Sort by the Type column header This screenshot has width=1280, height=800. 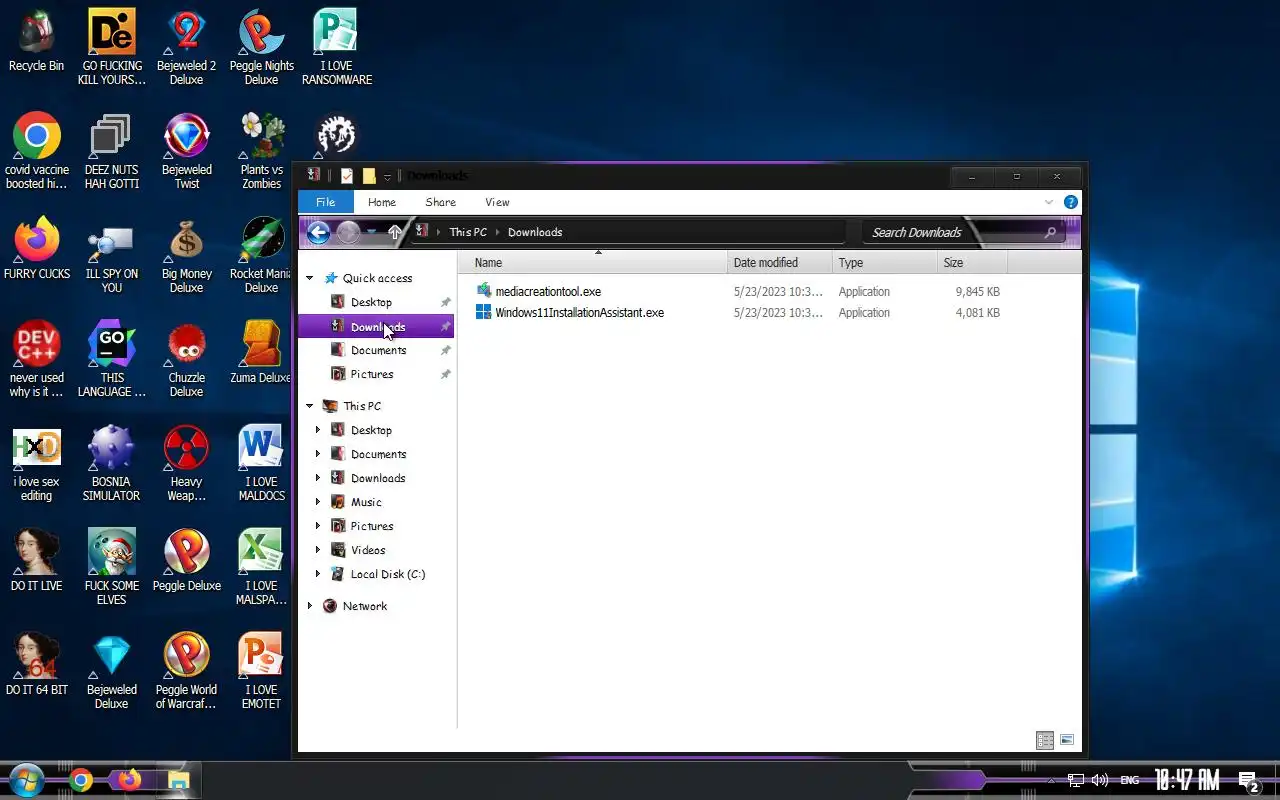click(x=885, y=263)
